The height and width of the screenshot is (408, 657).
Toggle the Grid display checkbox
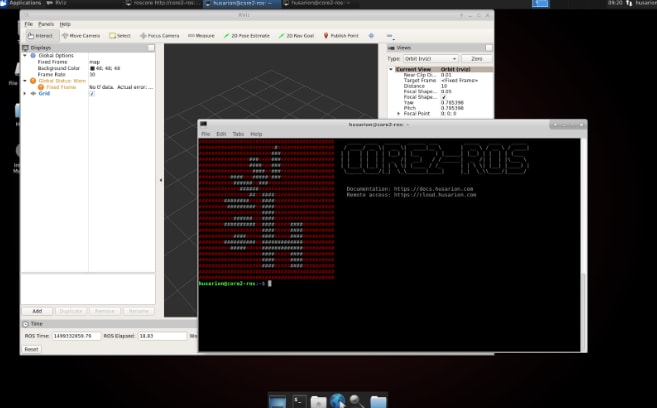tap(92, 93)
